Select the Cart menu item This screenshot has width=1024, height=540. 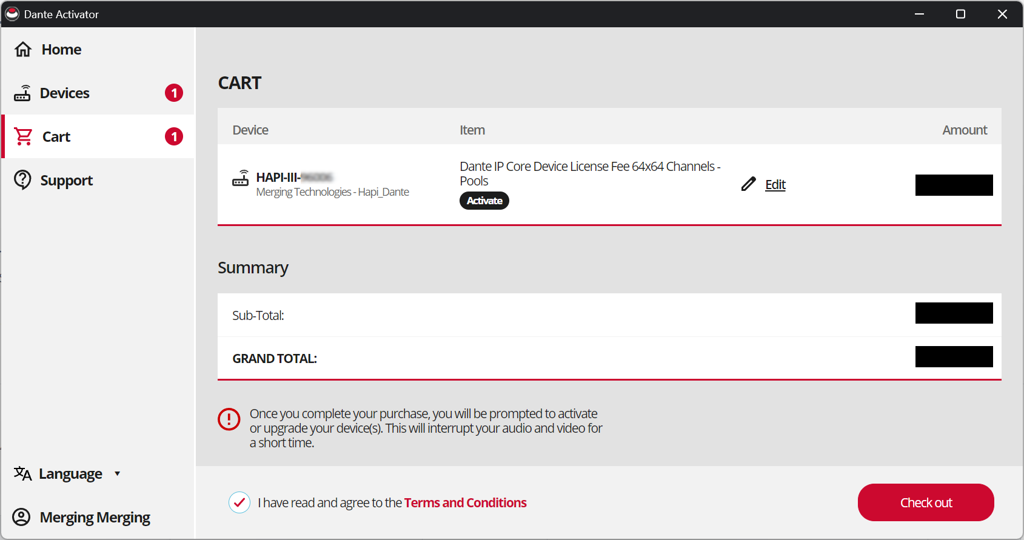pyautogui.click(x=56, y=136)
